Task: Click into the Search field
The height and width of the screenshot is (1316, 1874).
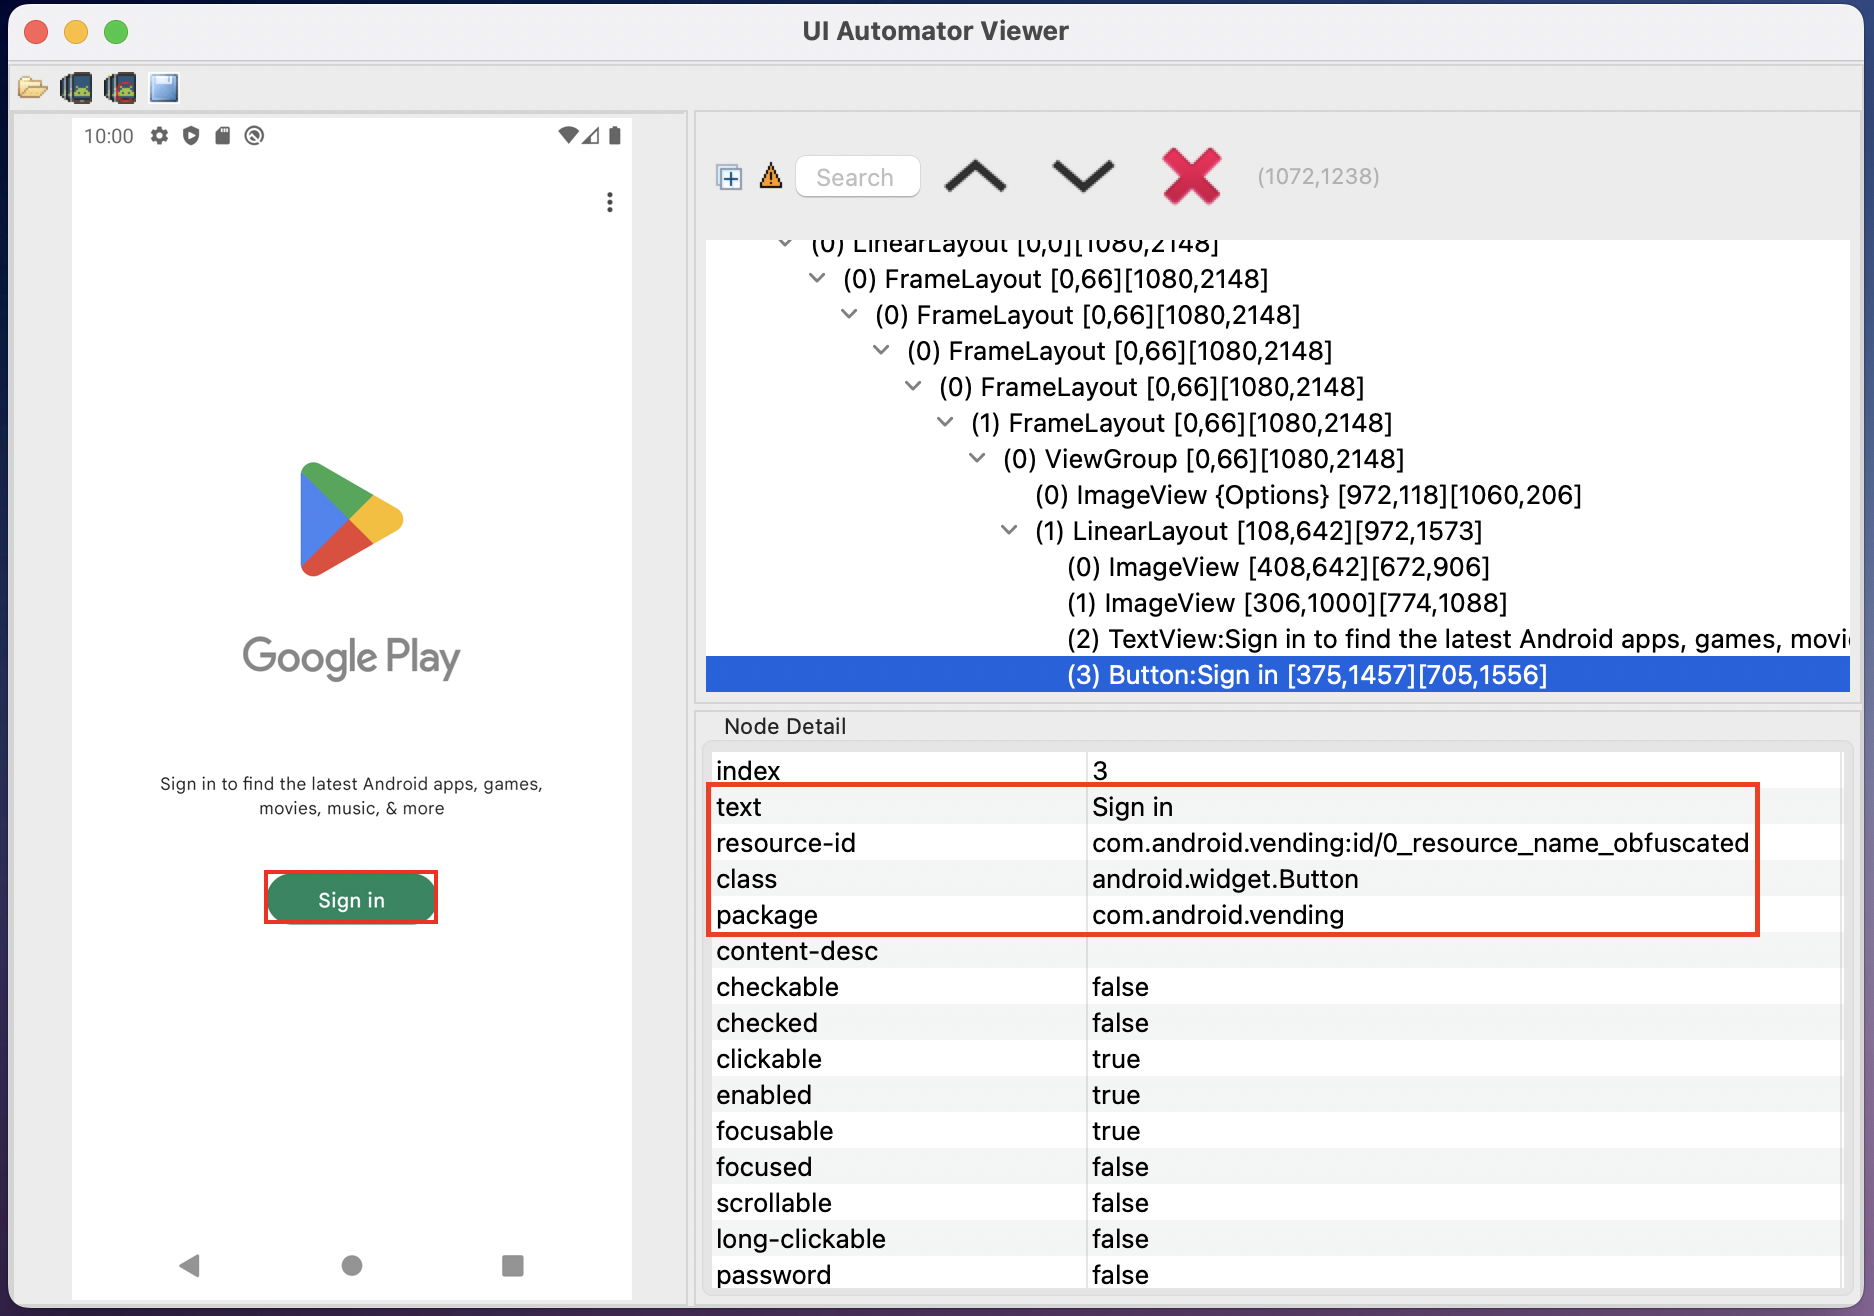Action: click(x=858, y=177)
